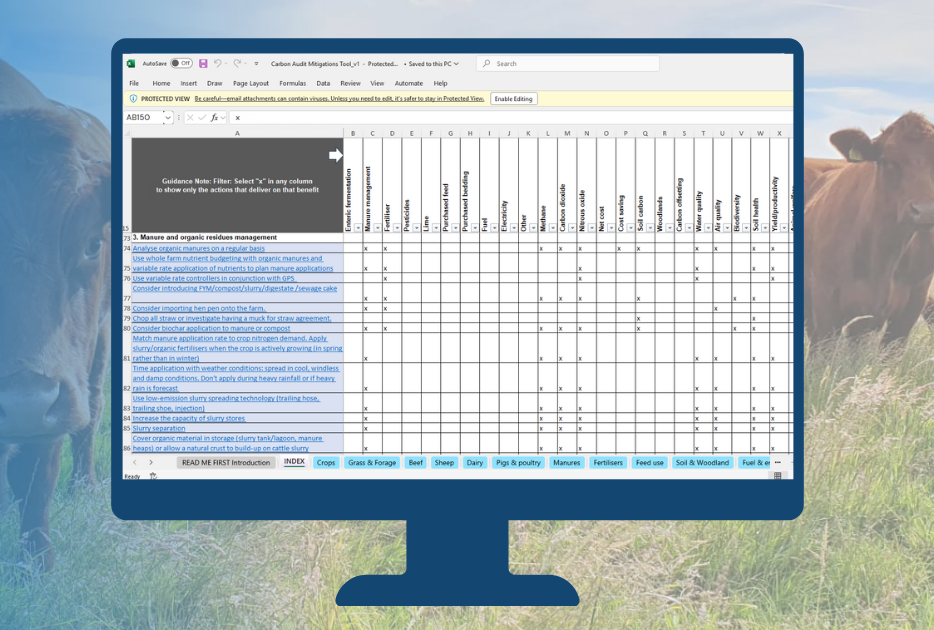Open the Insert ribbon tab
934x630 pixels.
pyautogui.click(x=188, y=83)
